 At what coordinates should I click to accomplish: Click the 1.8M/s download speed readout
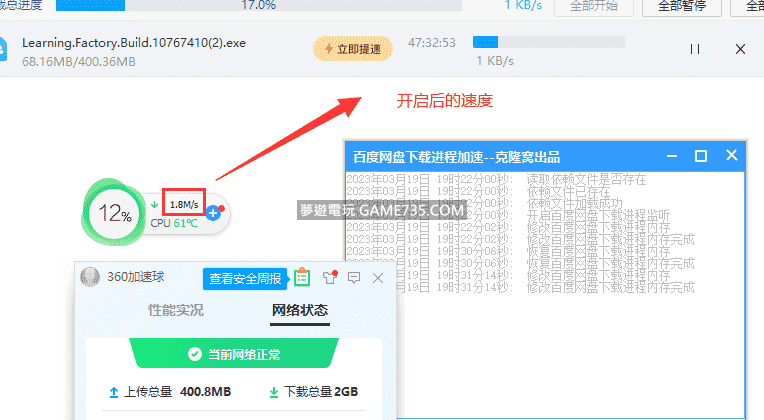[184, 204]
